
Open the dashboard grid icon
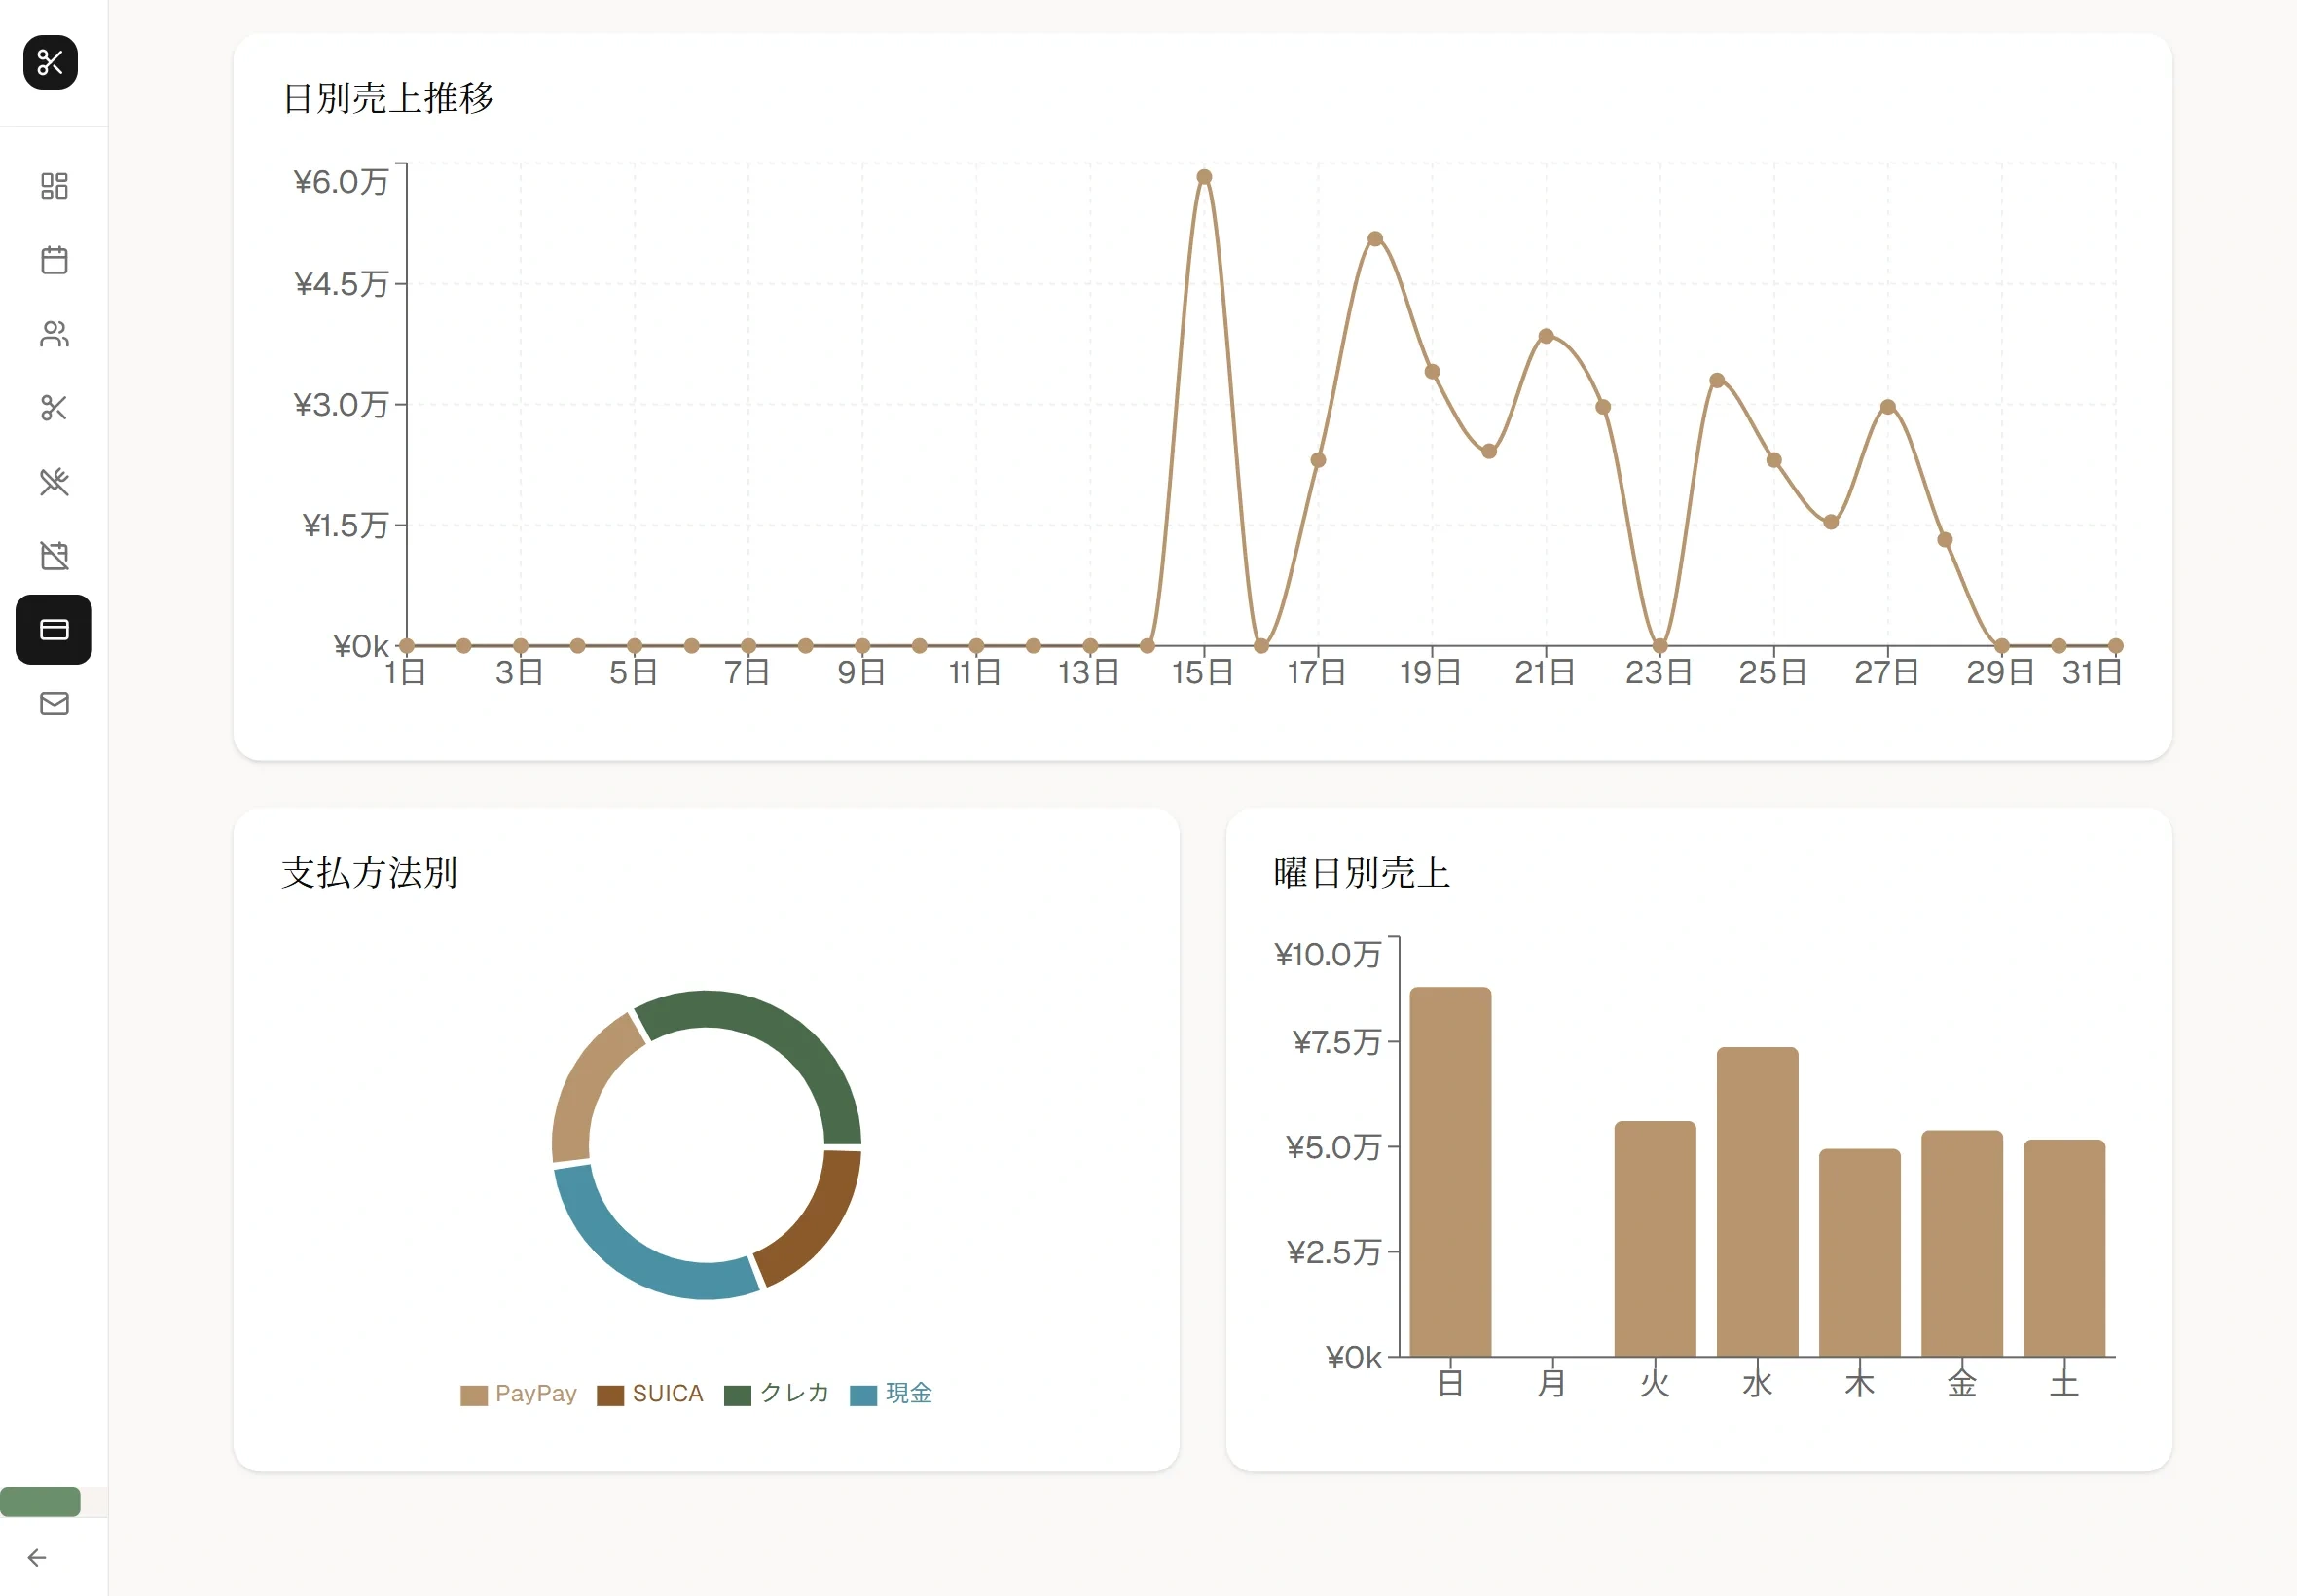(x=54, y=186)
